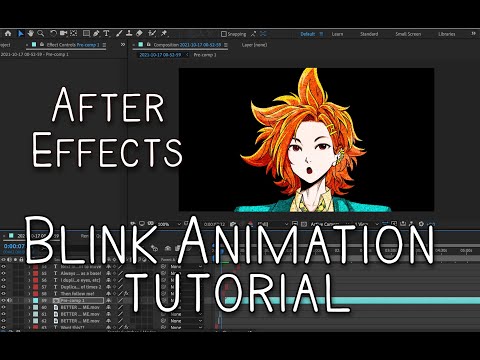Select layer 60 BETTER ... ME.mov
The image size is (480, 360).
[x=80, y=307]
